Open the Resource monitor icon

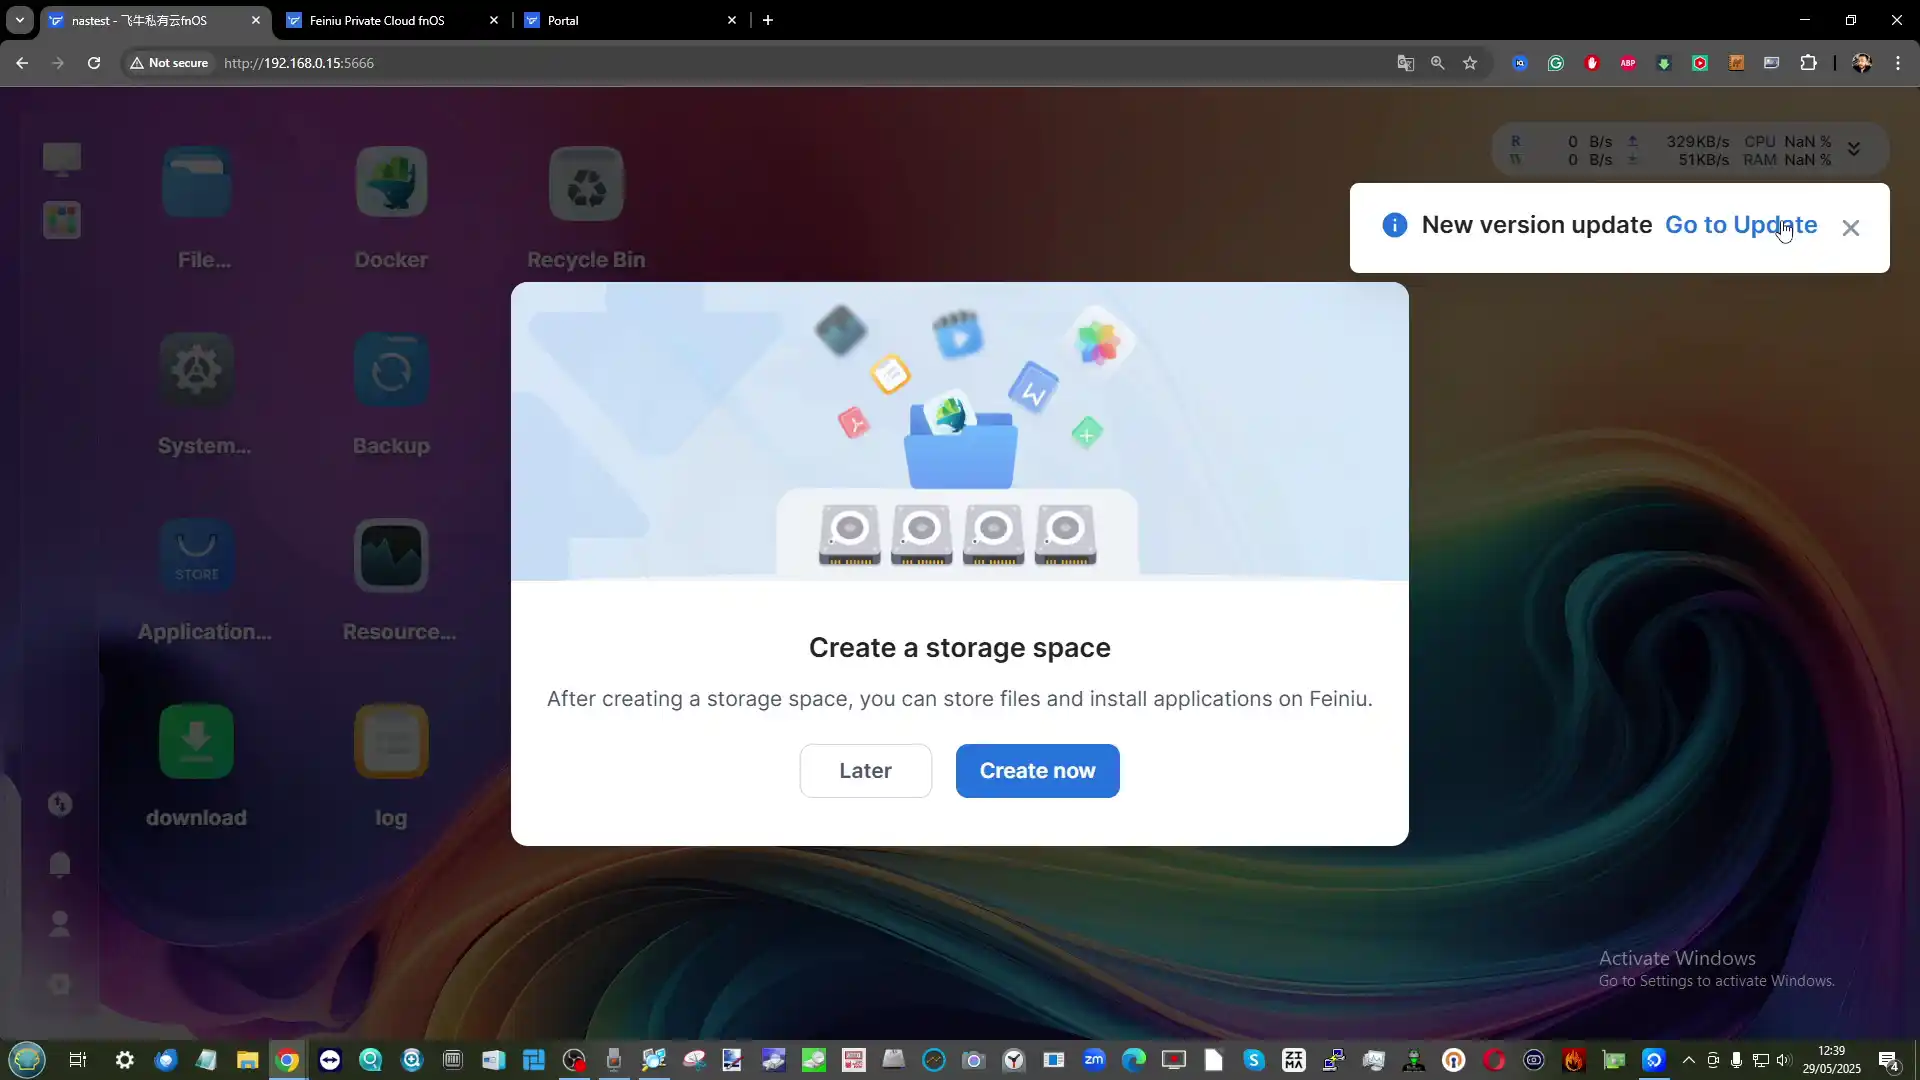click(x=391, y=555)
